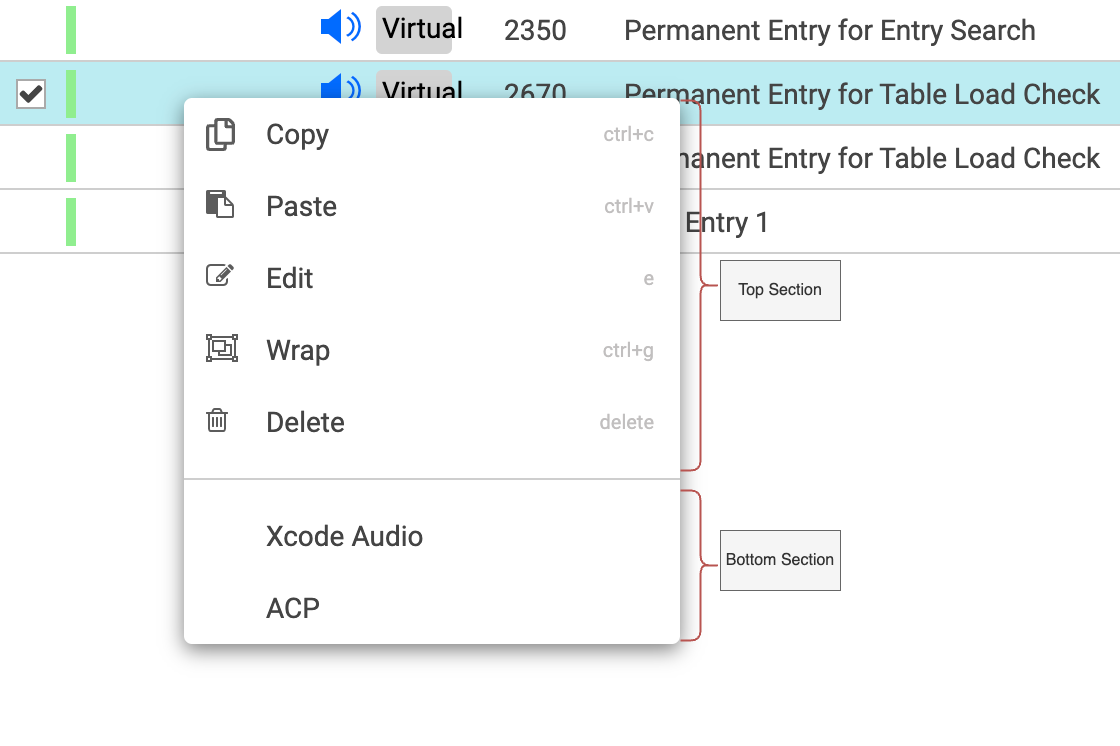Click the Edit pencil icon

tap(220, 277)
